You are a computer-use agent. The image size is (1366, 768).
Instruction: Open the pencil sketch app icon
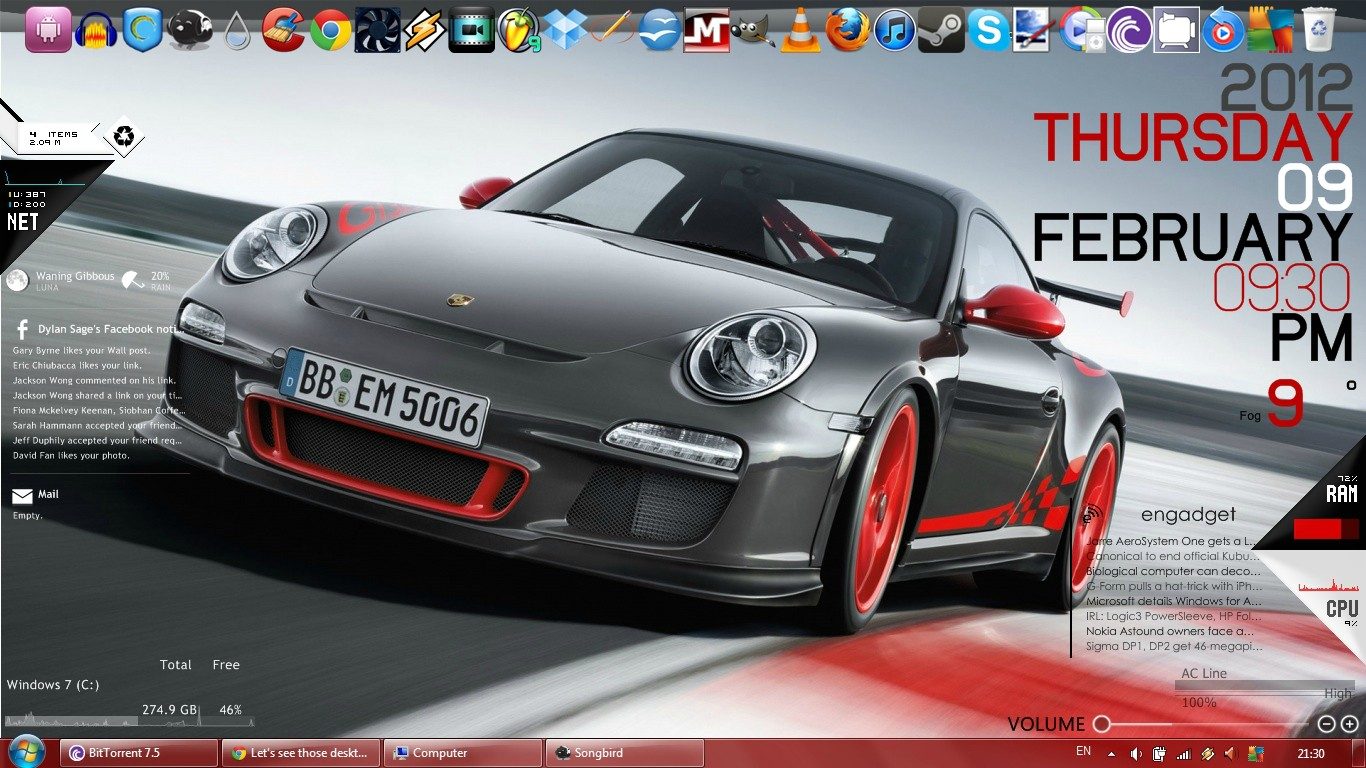click(612, 28)
